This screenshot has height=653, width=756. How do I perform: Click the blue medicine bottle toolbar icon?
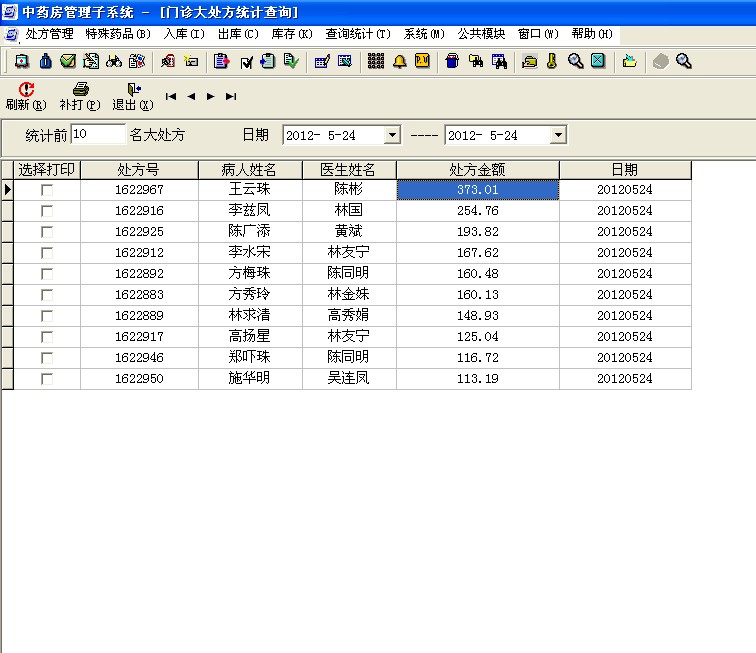point(45,61)
